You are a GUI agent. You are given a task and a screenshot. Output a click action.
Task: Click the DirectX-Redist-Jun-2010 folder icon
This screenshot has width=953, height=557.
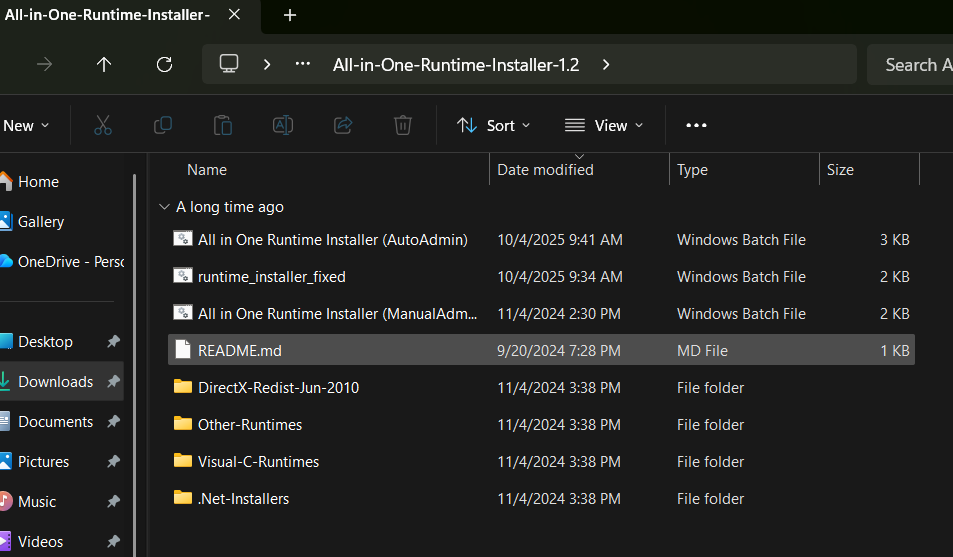pyautogui.click(x=183, y=387)
